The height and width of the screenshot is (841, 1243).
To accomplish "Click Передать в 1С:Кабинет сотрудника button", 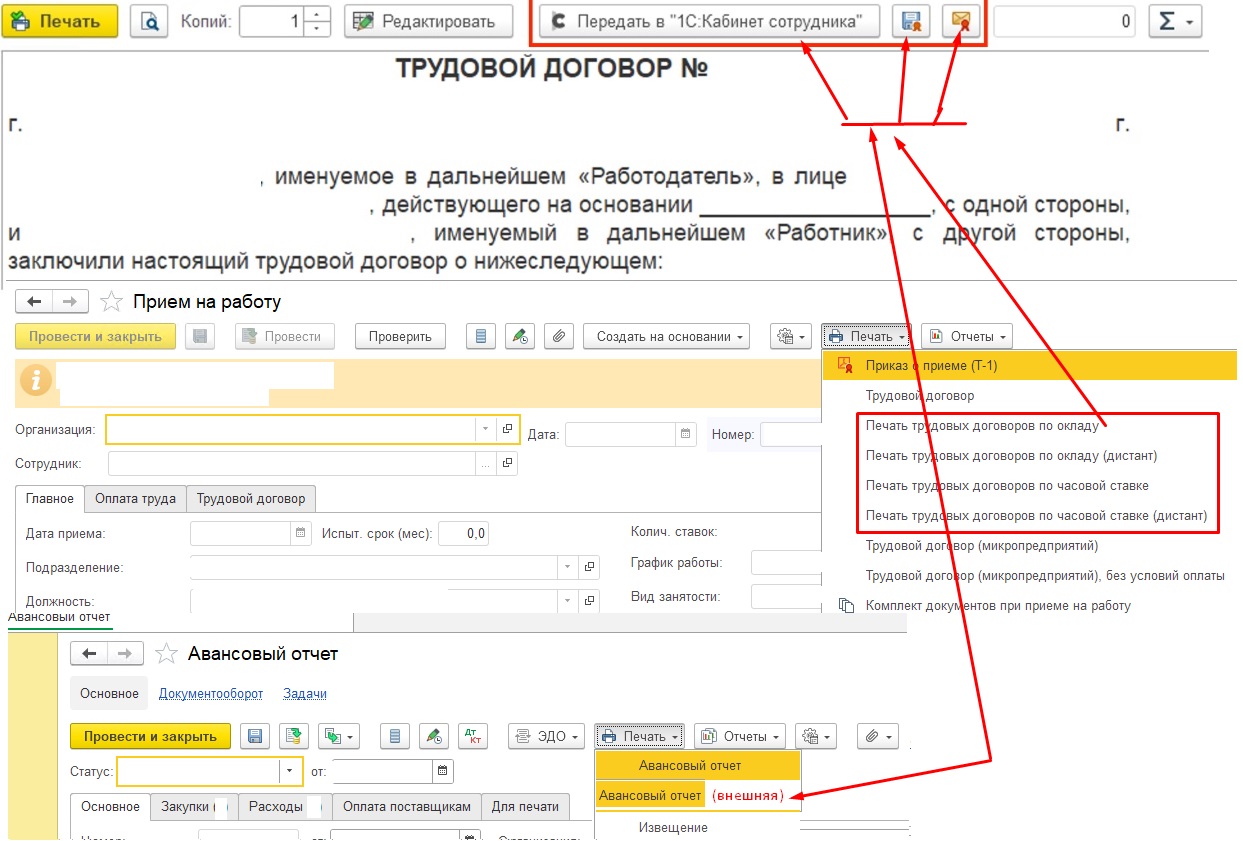I will click(x=709, y=21).
